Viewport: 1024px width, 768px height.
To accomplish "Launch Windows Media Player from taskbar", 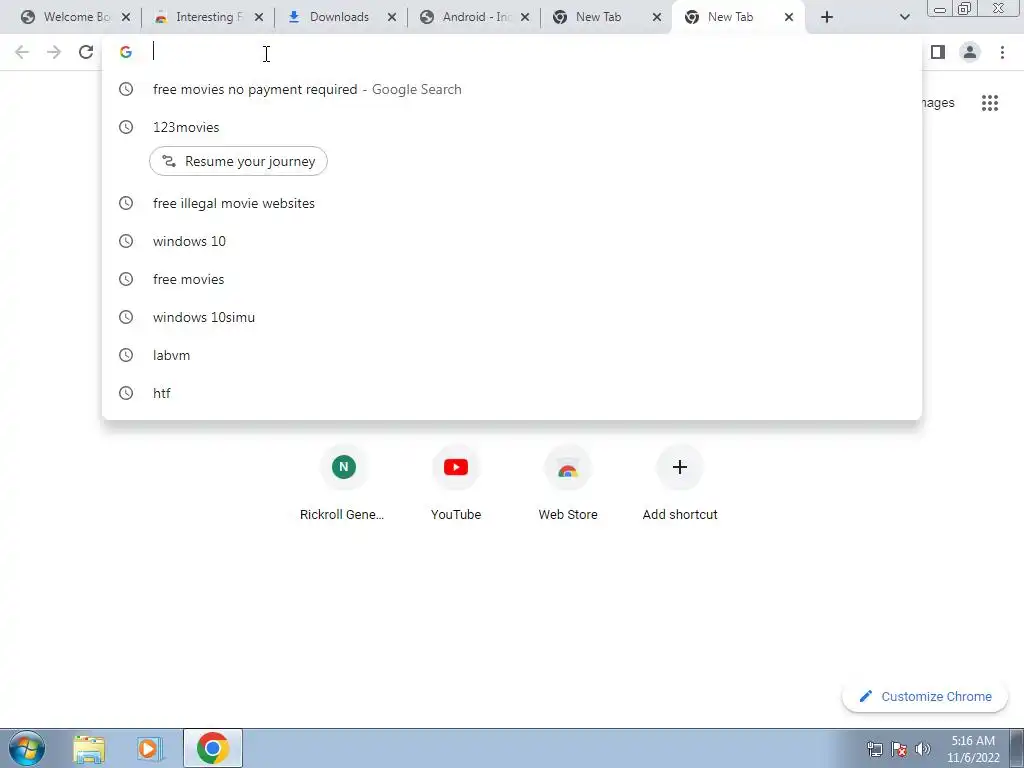I will point(150,749).
